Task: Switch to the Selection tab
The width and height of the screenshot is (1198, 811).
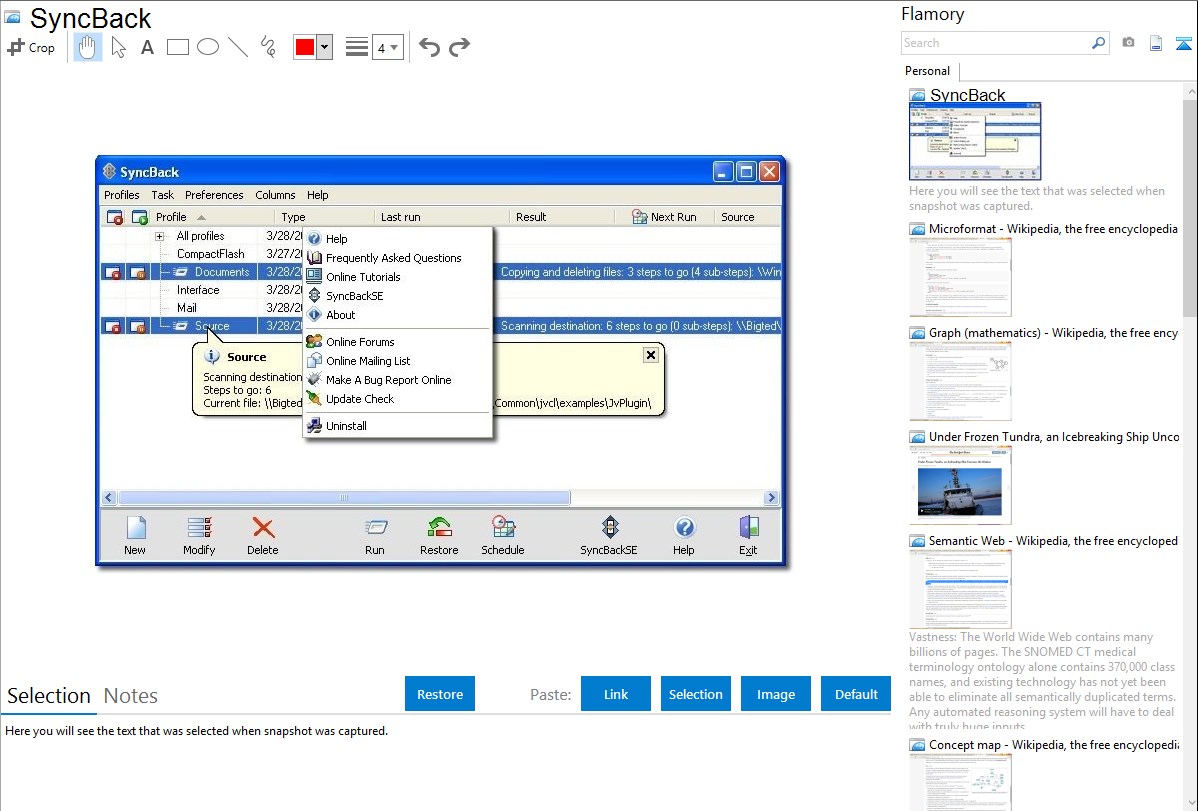Action: click(x=49, y=696)
